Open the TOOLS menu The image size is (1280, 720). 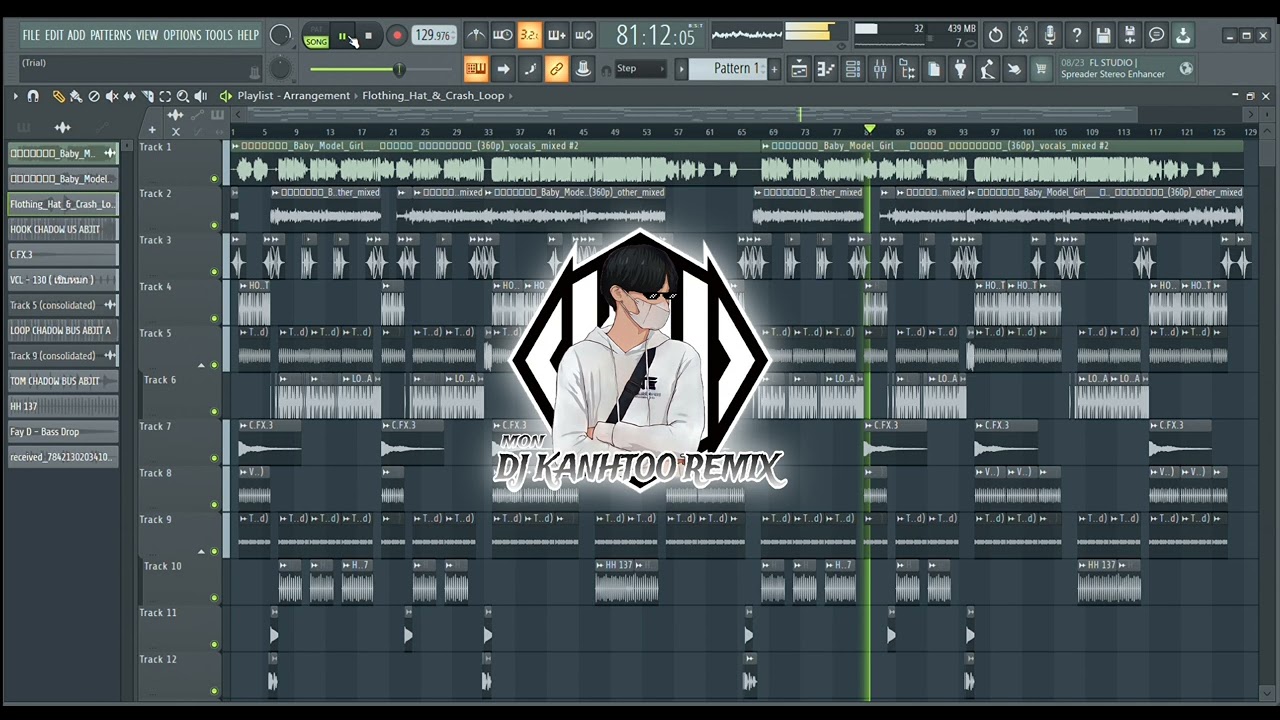[x=219, y=35]
